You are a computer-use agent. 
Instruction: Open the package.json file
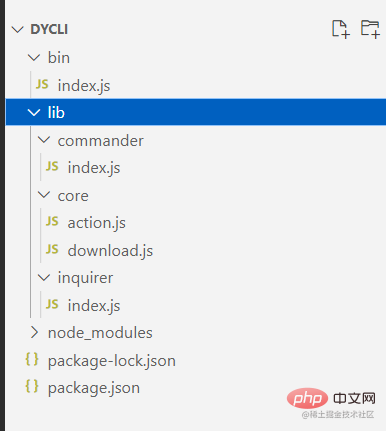pos(94,388)
